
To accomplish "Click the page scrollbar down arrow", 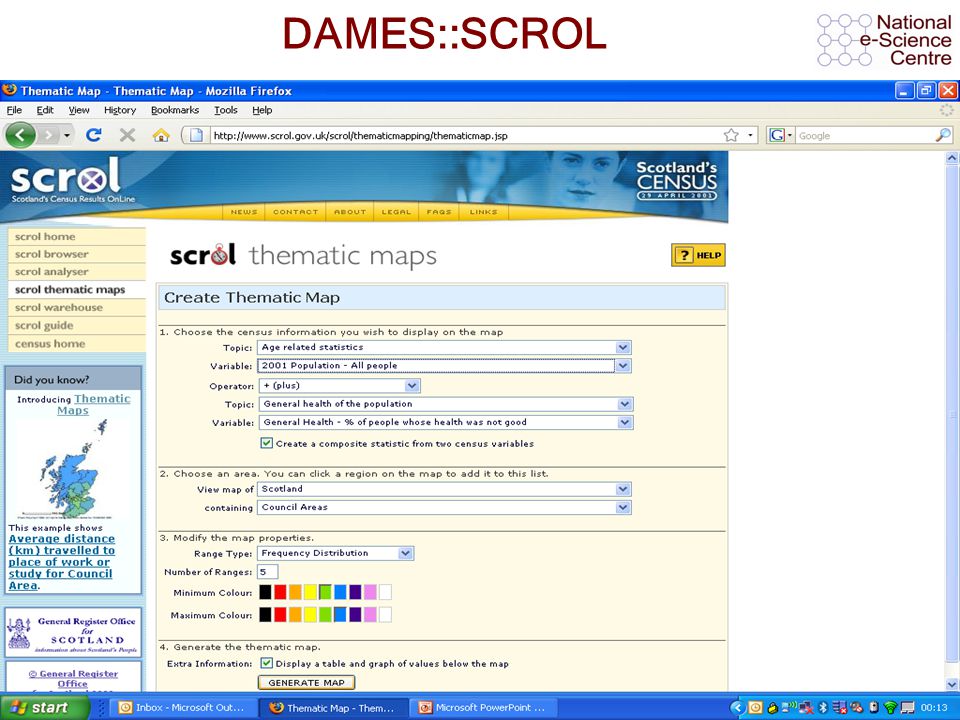I will click(x=952, y=684).
